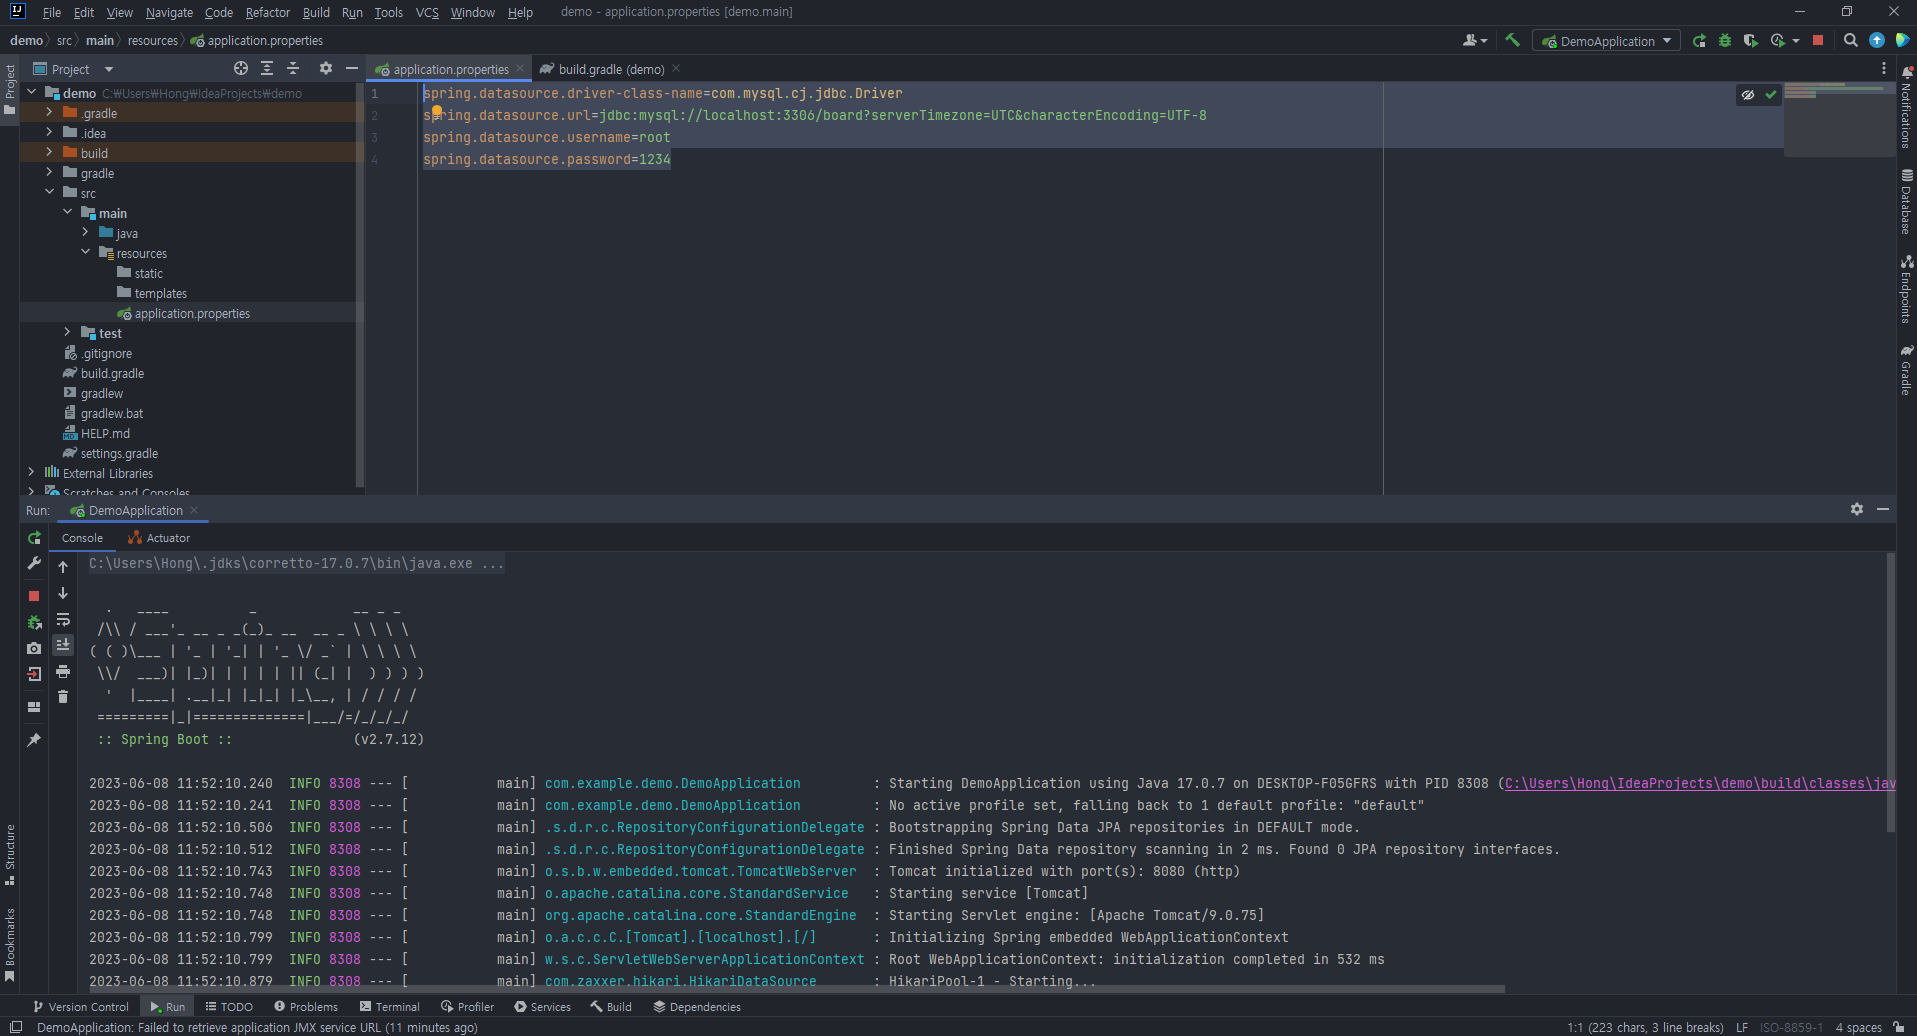This screenshot has width=1917, height=1036.
Task: Click the green inspection checkmark in editor
Action: point(1771,95)
